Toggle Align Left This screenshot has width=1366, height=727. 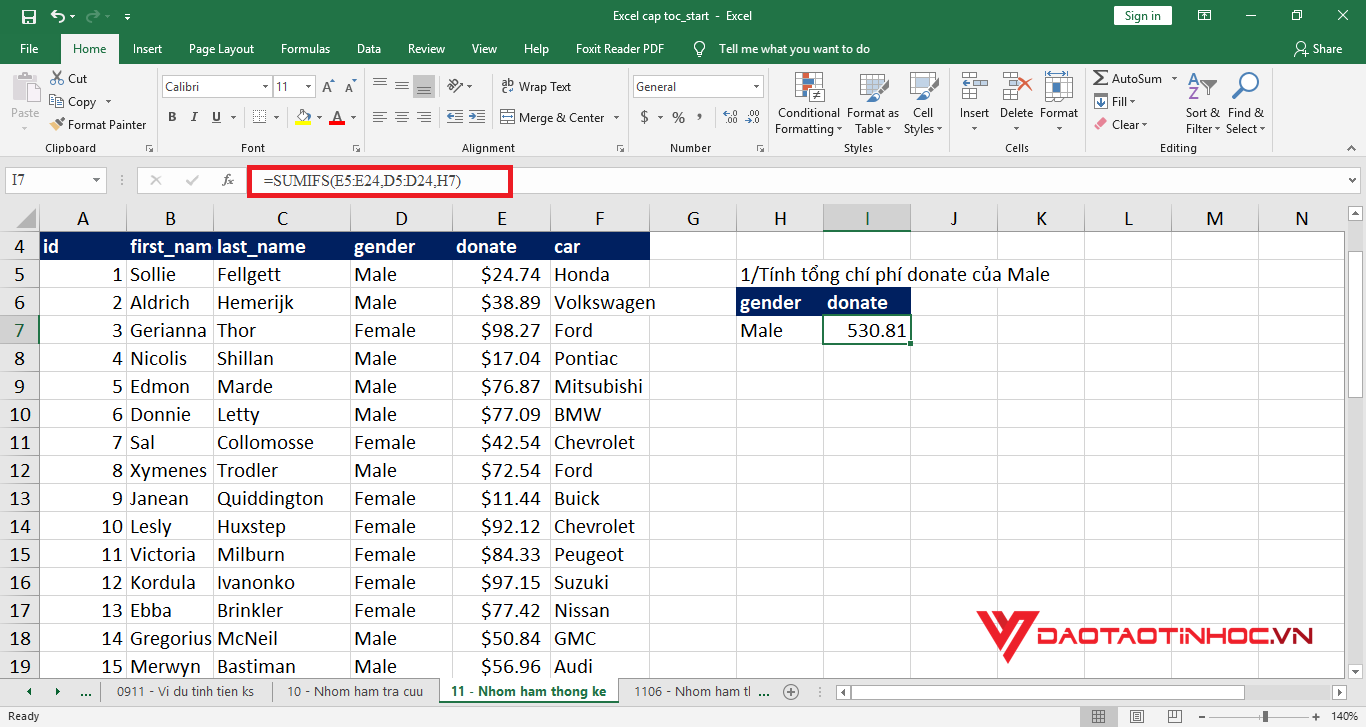point(380,117)
